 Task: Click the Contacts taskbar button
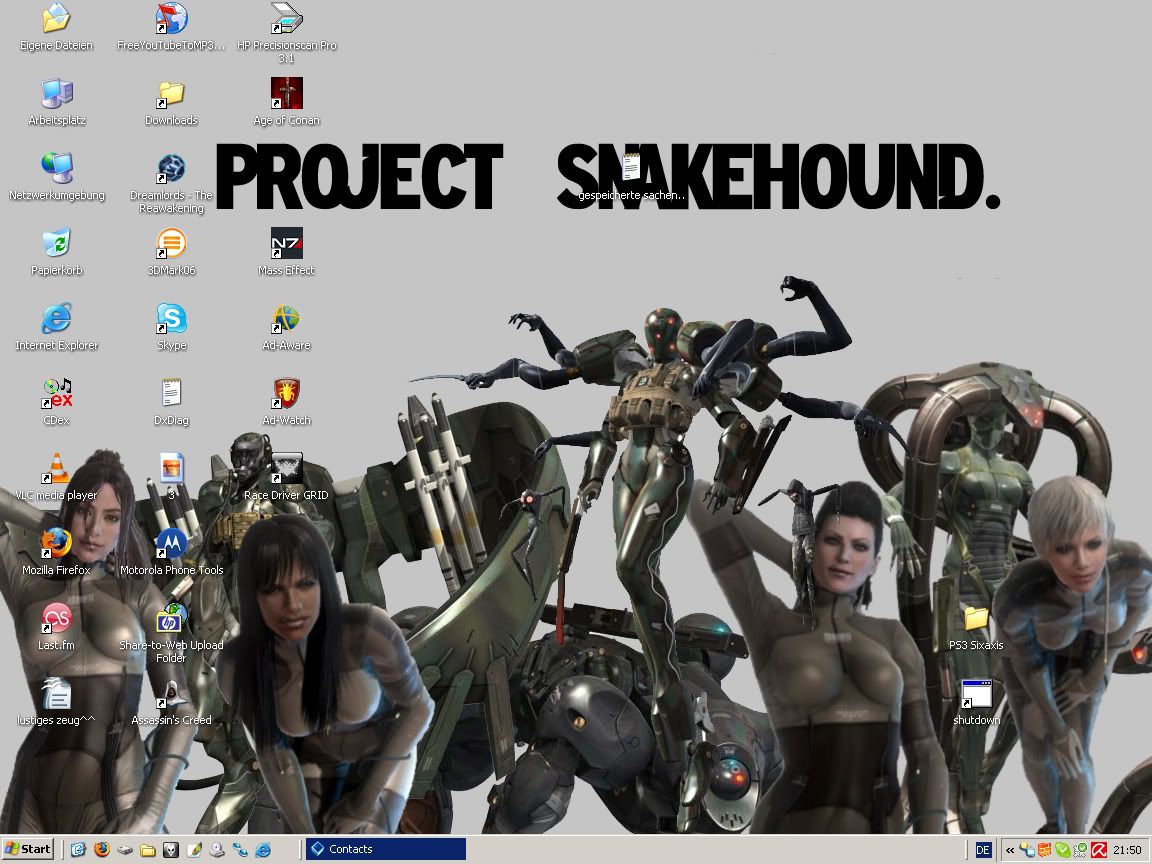pyautogui.click(x=386, y=849)
